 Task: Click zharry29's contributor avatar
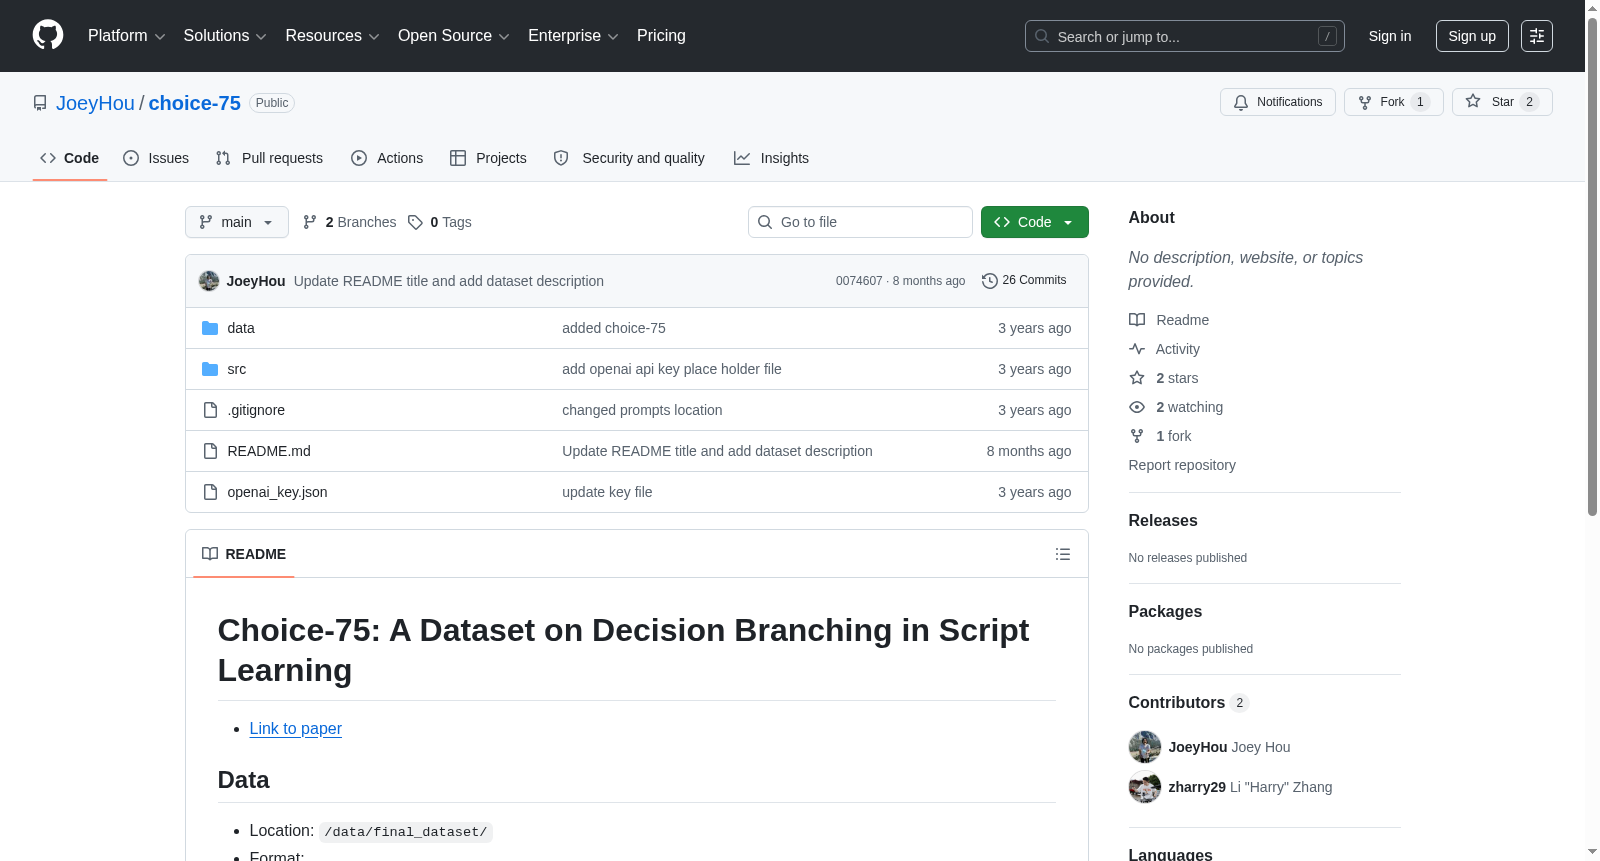[1144, 787]
